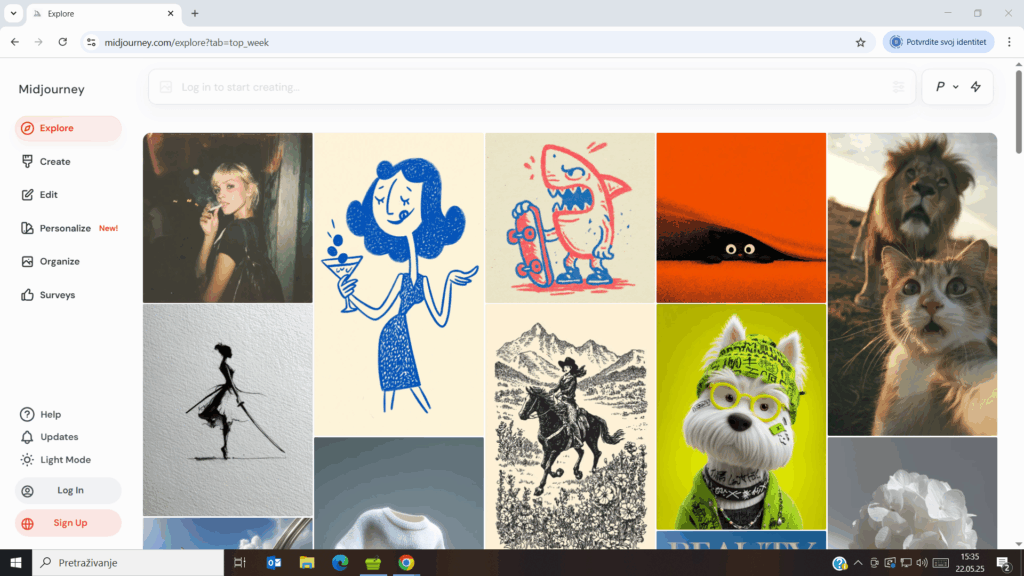Open Chrome three-dot menu
Viewport: 1024px width, 576px height.
tap(1009, 42)
